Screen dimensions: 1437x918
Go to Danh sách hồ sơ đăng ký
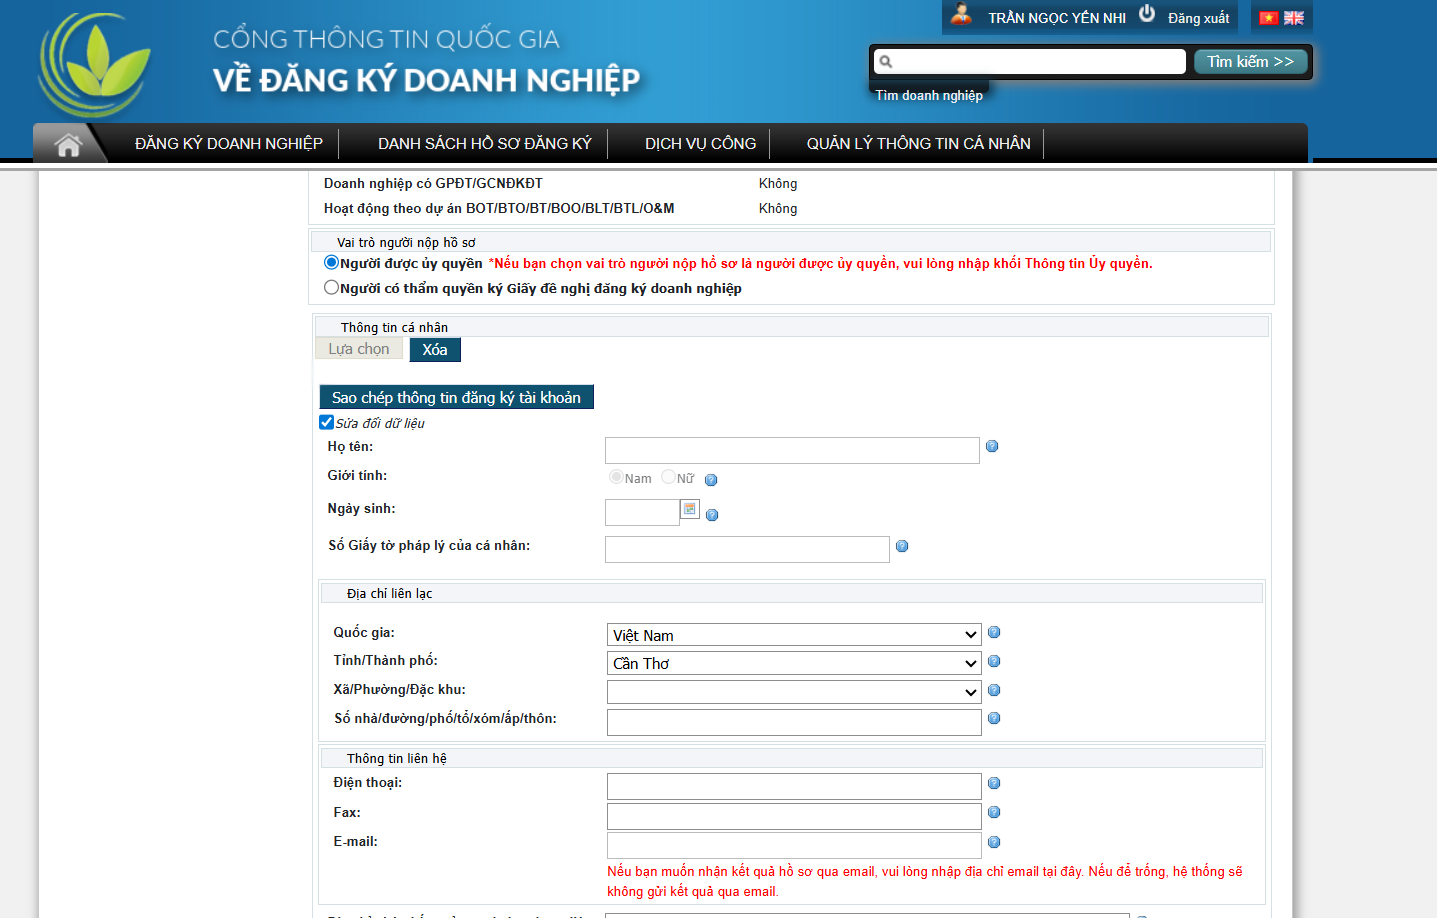(x=484, y=144)
